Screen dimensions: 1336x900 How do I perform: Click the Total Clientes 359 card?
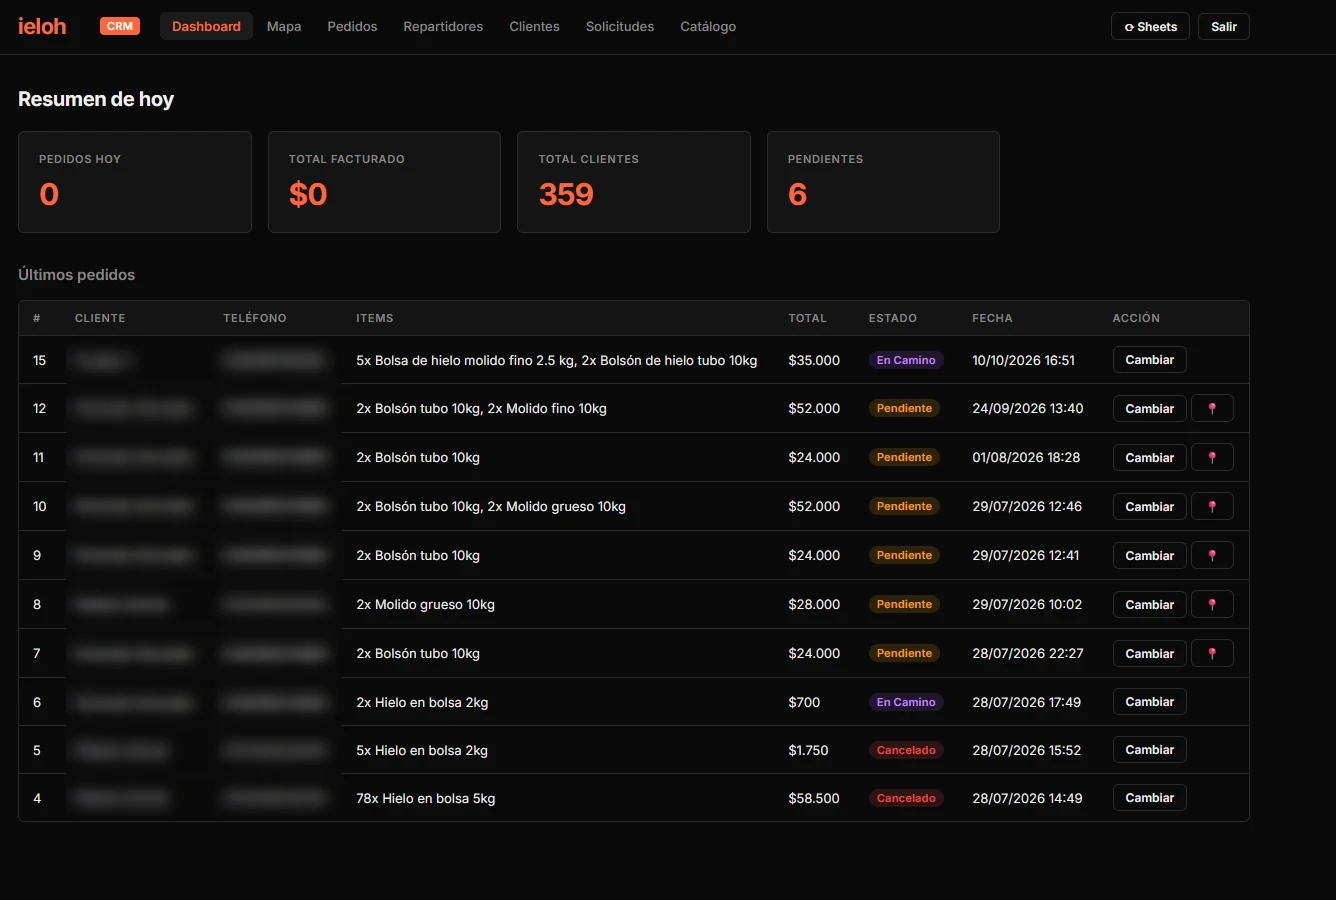(634, 182)
